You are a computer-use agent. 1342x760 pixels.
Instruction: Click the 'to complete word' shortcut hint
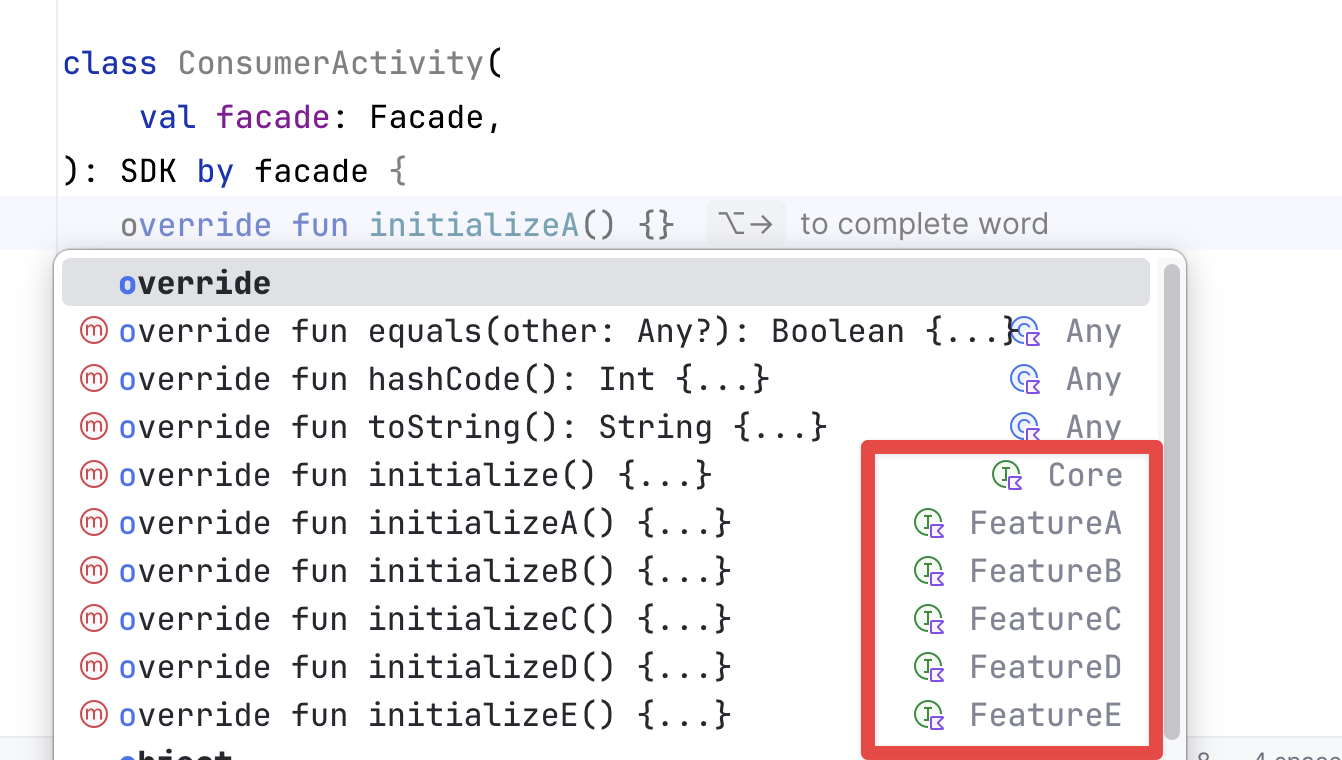(923, 224)
